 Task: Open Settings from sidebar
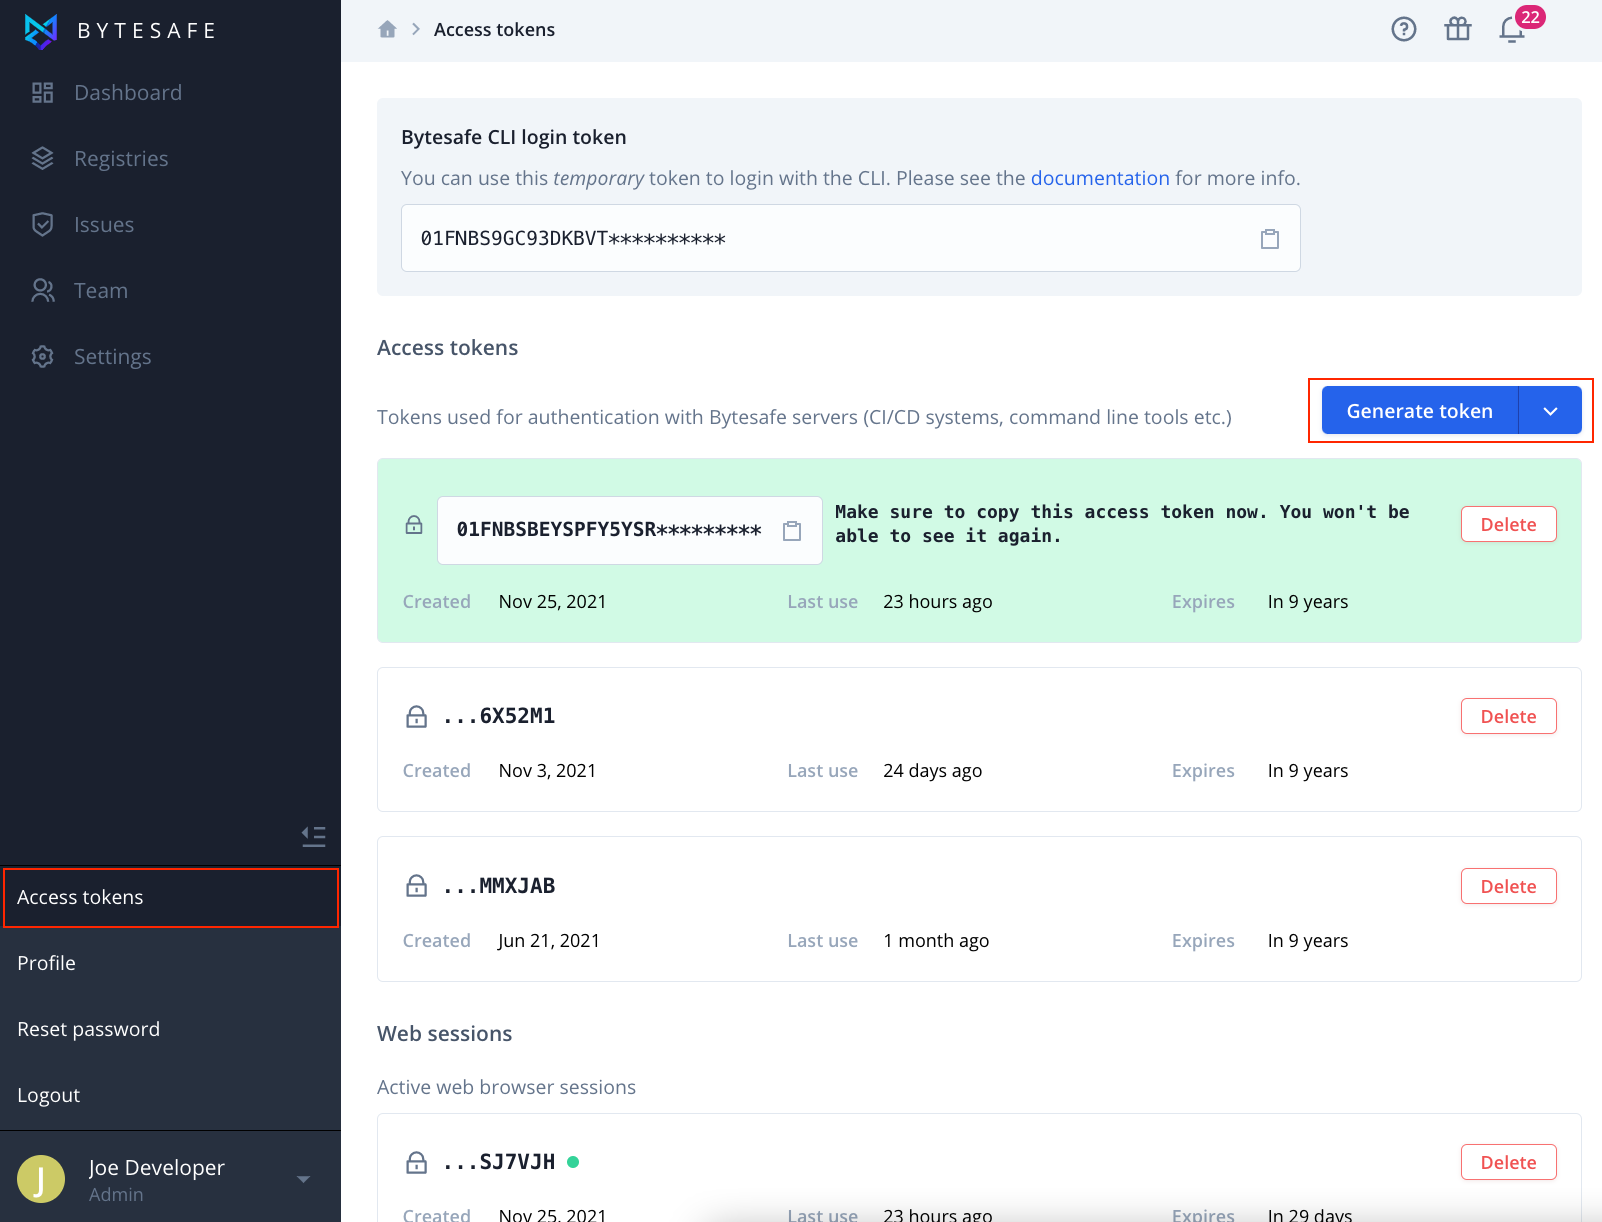[112, 357]
